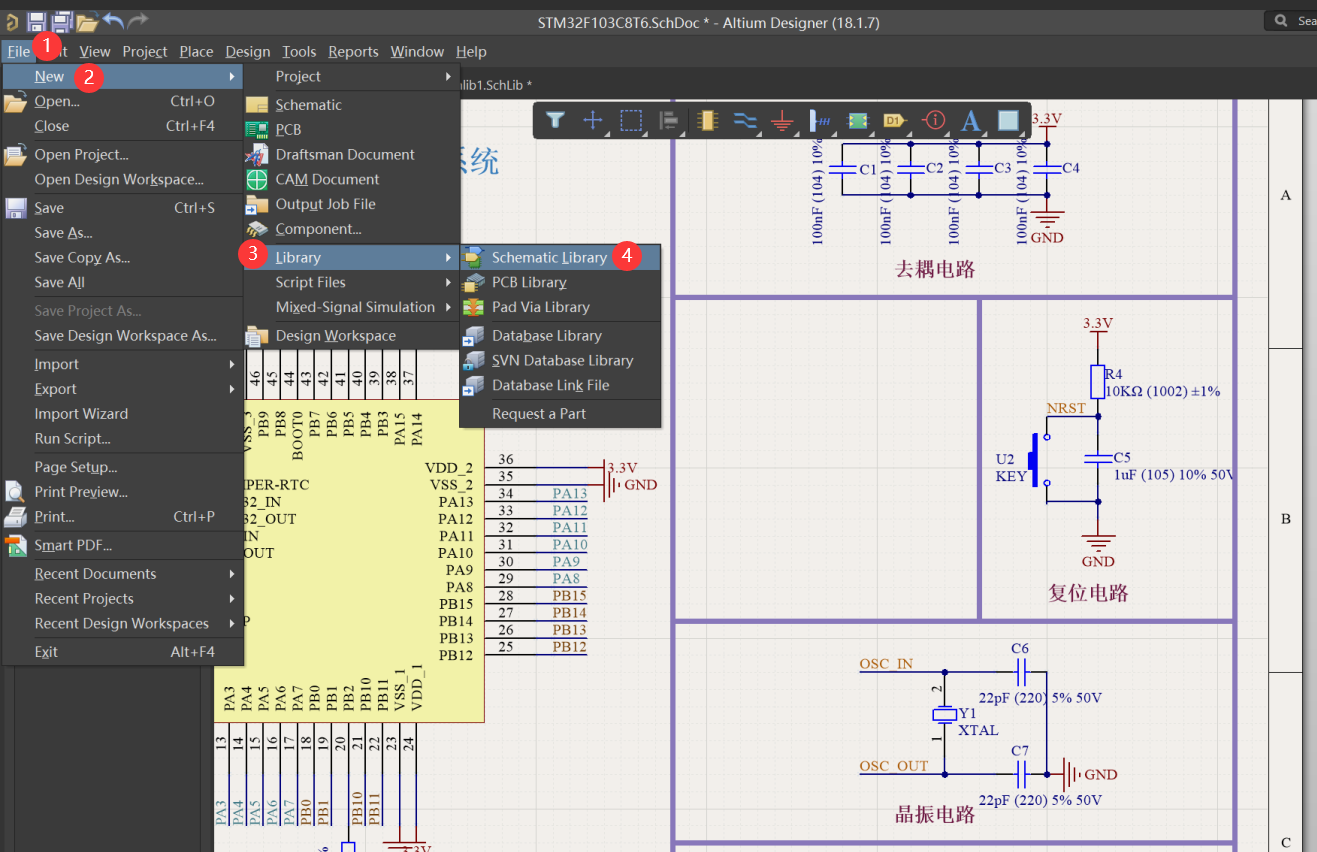Click the GND power port icon
The width and height of the screenshot is (1317, 852).
click(782, 121)
